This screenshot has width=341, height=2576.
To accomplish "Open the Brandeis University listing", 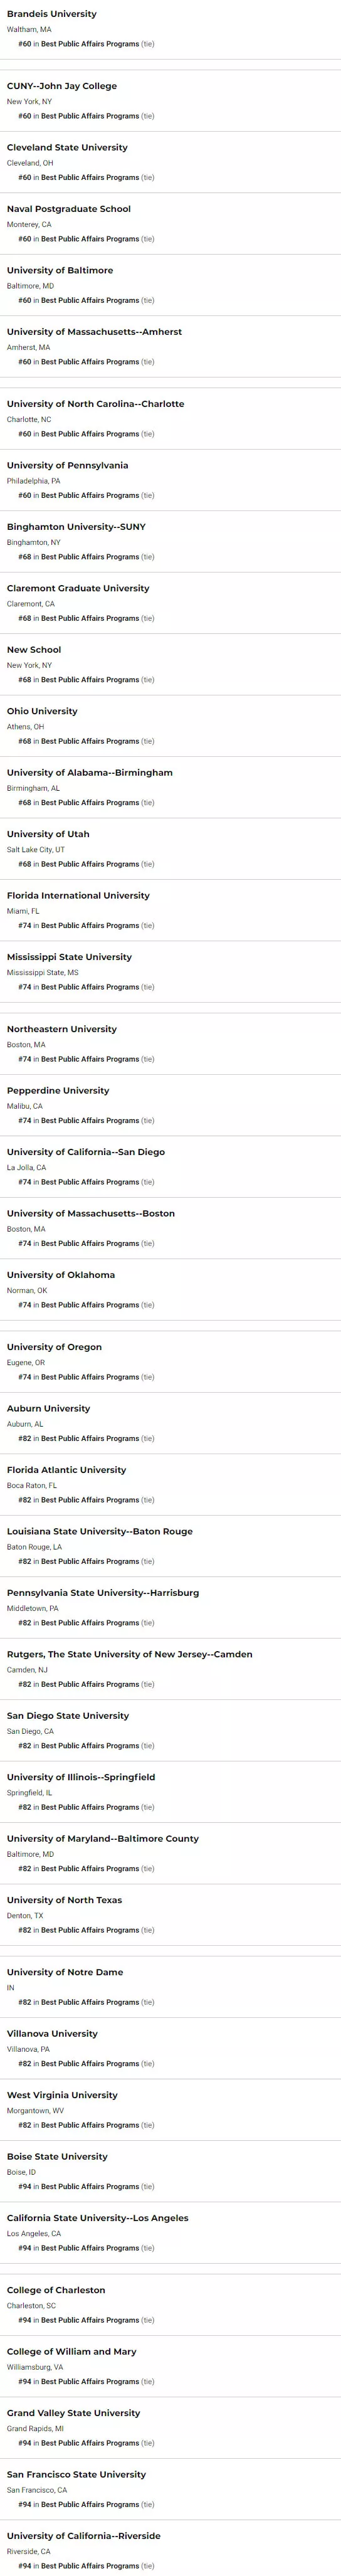I will click(x=52, y=14).
